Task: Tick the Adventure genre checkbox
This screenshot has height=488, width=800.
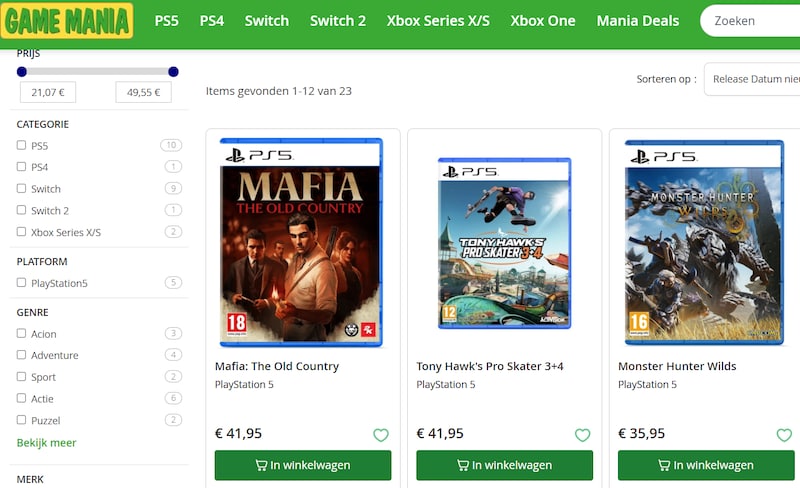Action: click(x=22, y=355)
